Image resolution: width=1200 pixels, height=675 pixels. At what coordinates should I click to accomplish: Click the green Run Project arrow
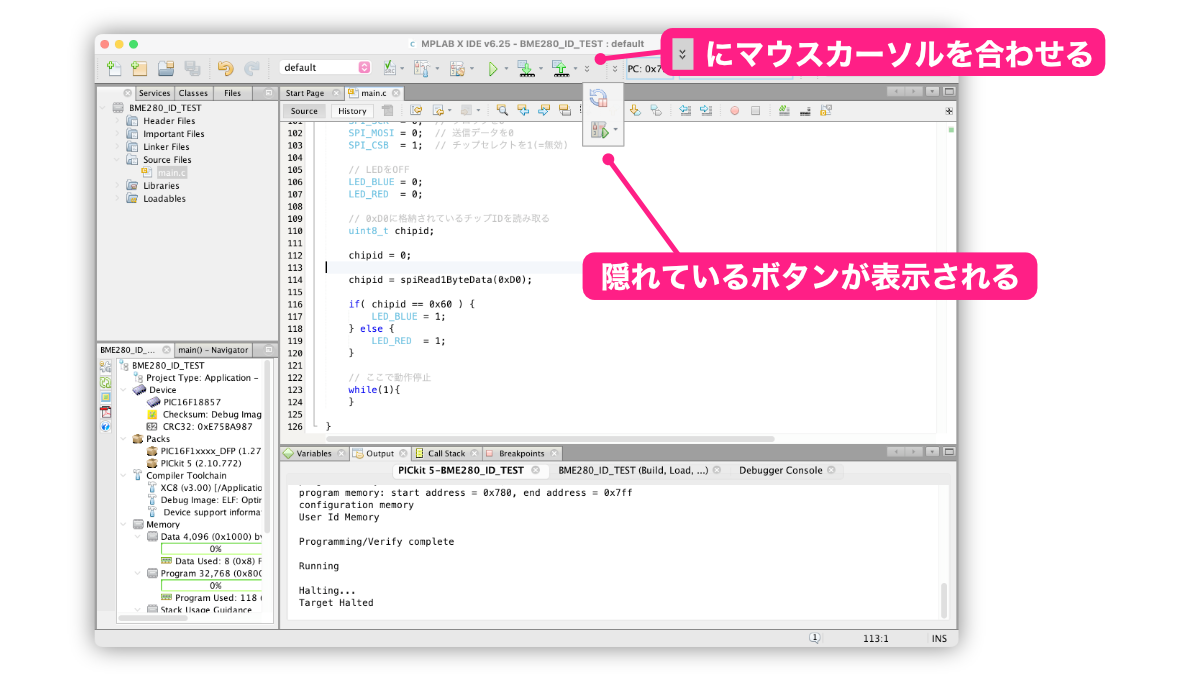click(493, 68)
